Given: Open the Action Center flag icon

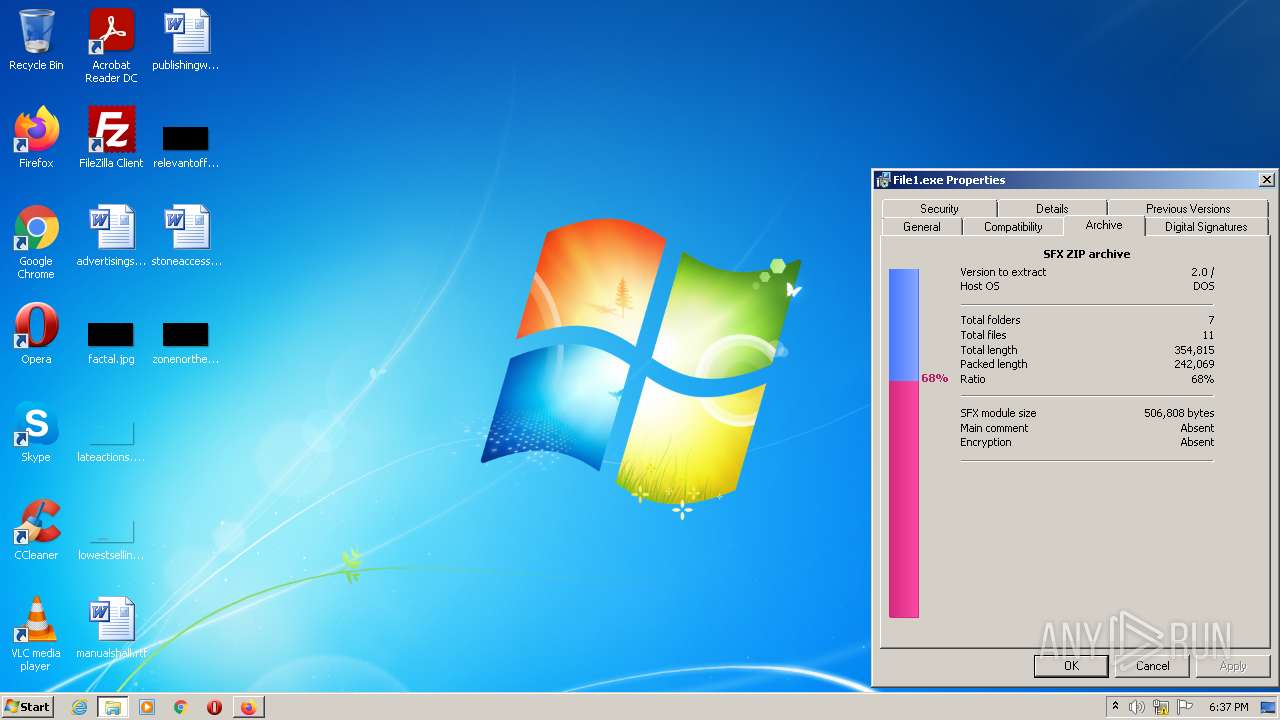Looking at the screenshot, I should tap(1183, 707).
